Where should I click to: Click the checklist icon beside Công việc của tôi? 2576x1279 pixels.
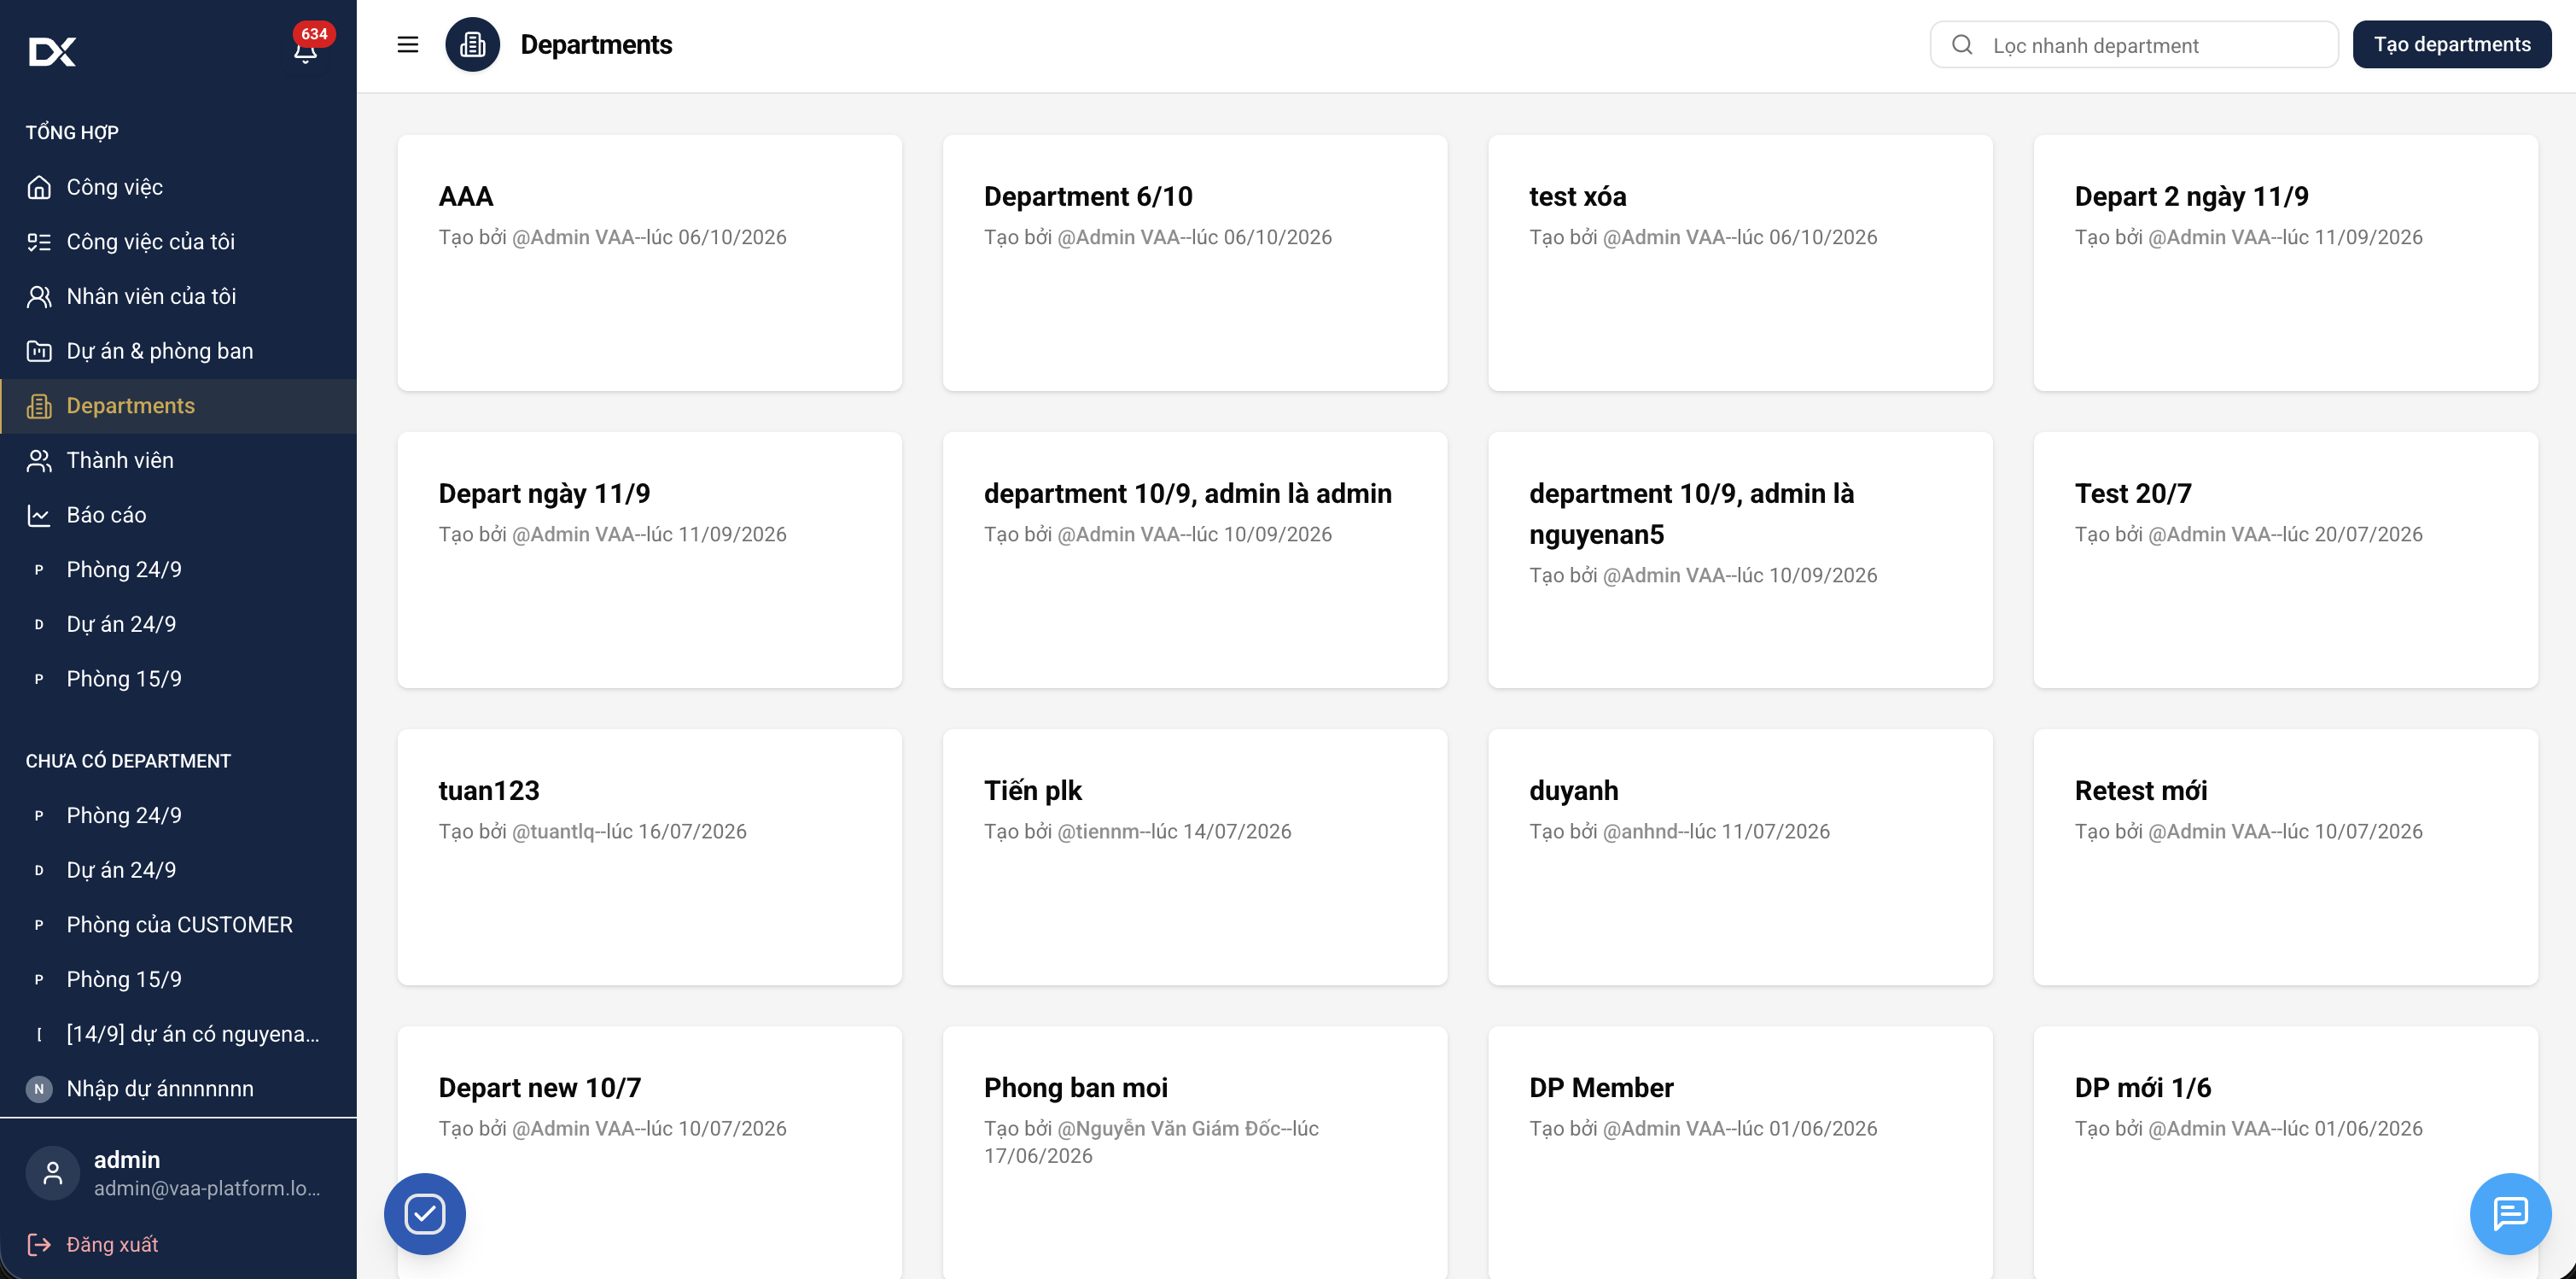tap(39, 242)
